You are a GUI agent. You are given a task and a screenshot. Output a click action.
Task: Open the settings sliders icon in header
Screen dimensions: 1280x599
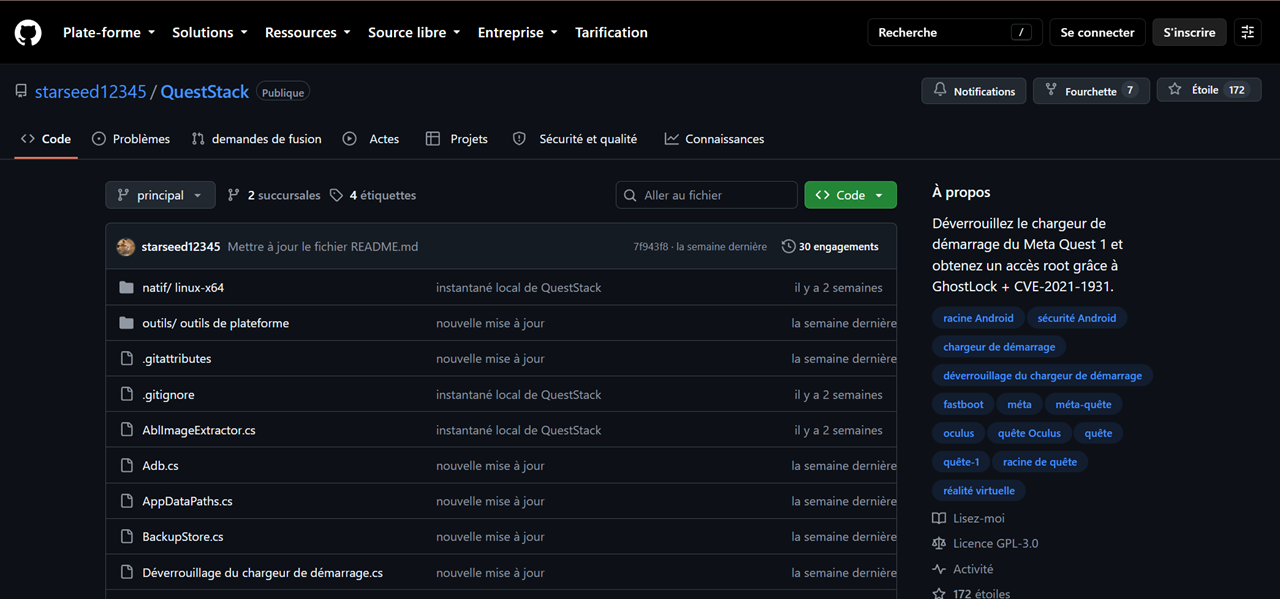(1248, 32)
